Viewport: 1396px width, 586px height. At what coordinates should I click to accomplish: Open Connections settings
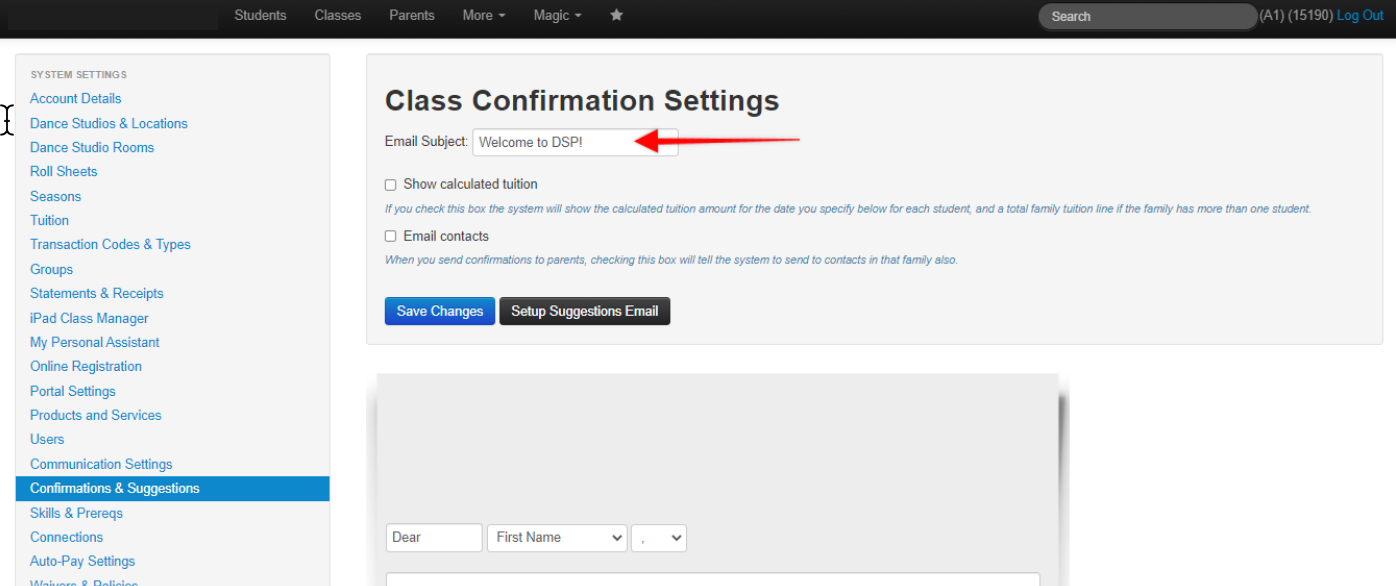coord(66,537)
